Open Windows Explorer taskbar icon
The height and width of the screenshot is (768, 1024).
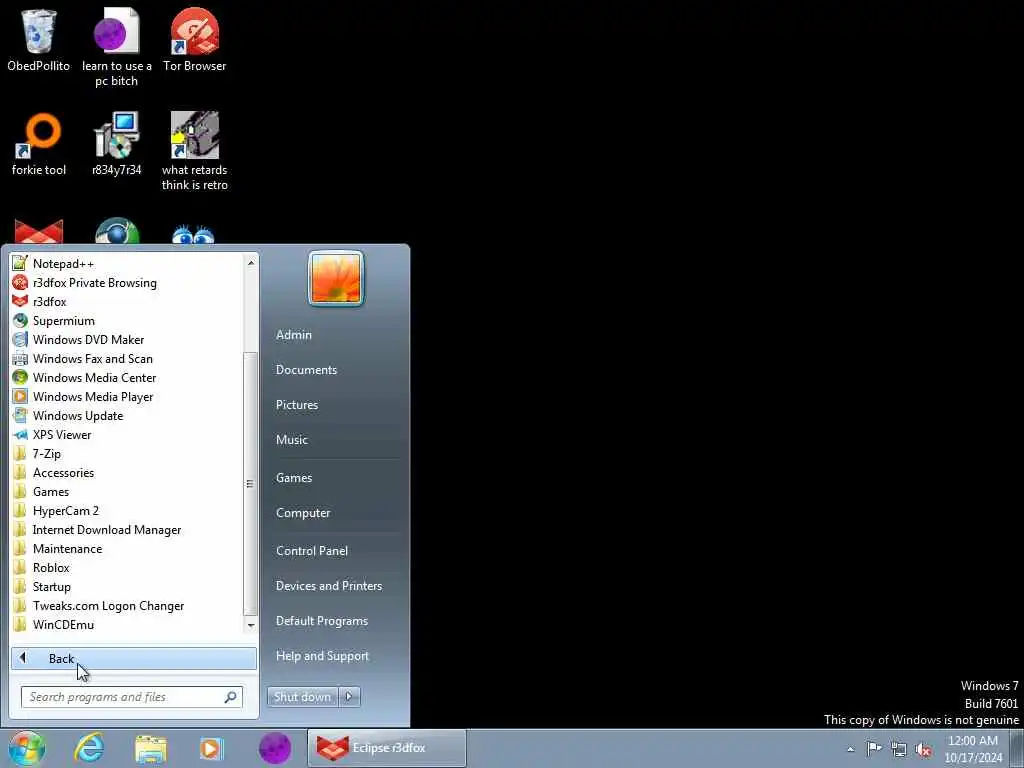pyautogui.click(x=151, y=749)
